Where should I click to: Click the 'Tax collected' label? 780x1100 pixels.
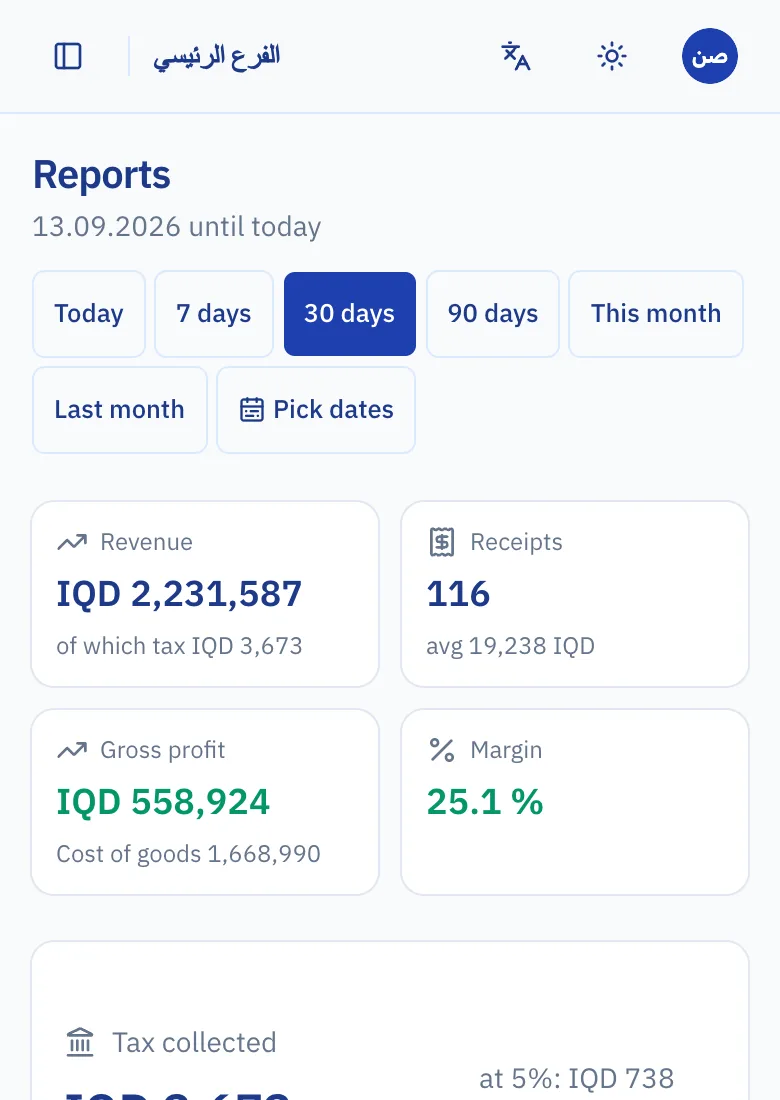(x=194, y=1042)
